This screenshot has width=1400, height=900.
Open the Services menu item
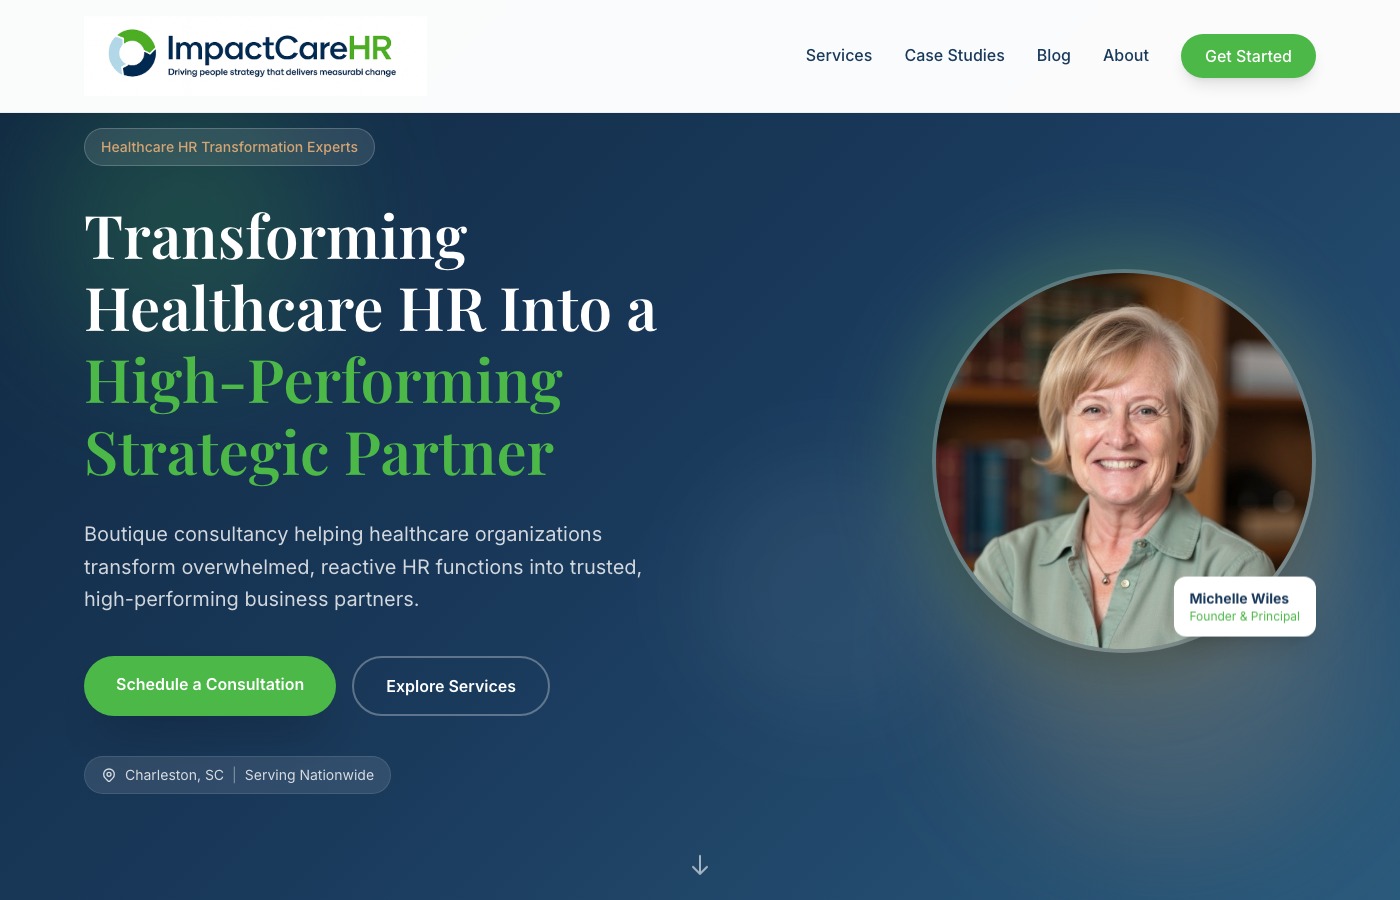[839, 56]
